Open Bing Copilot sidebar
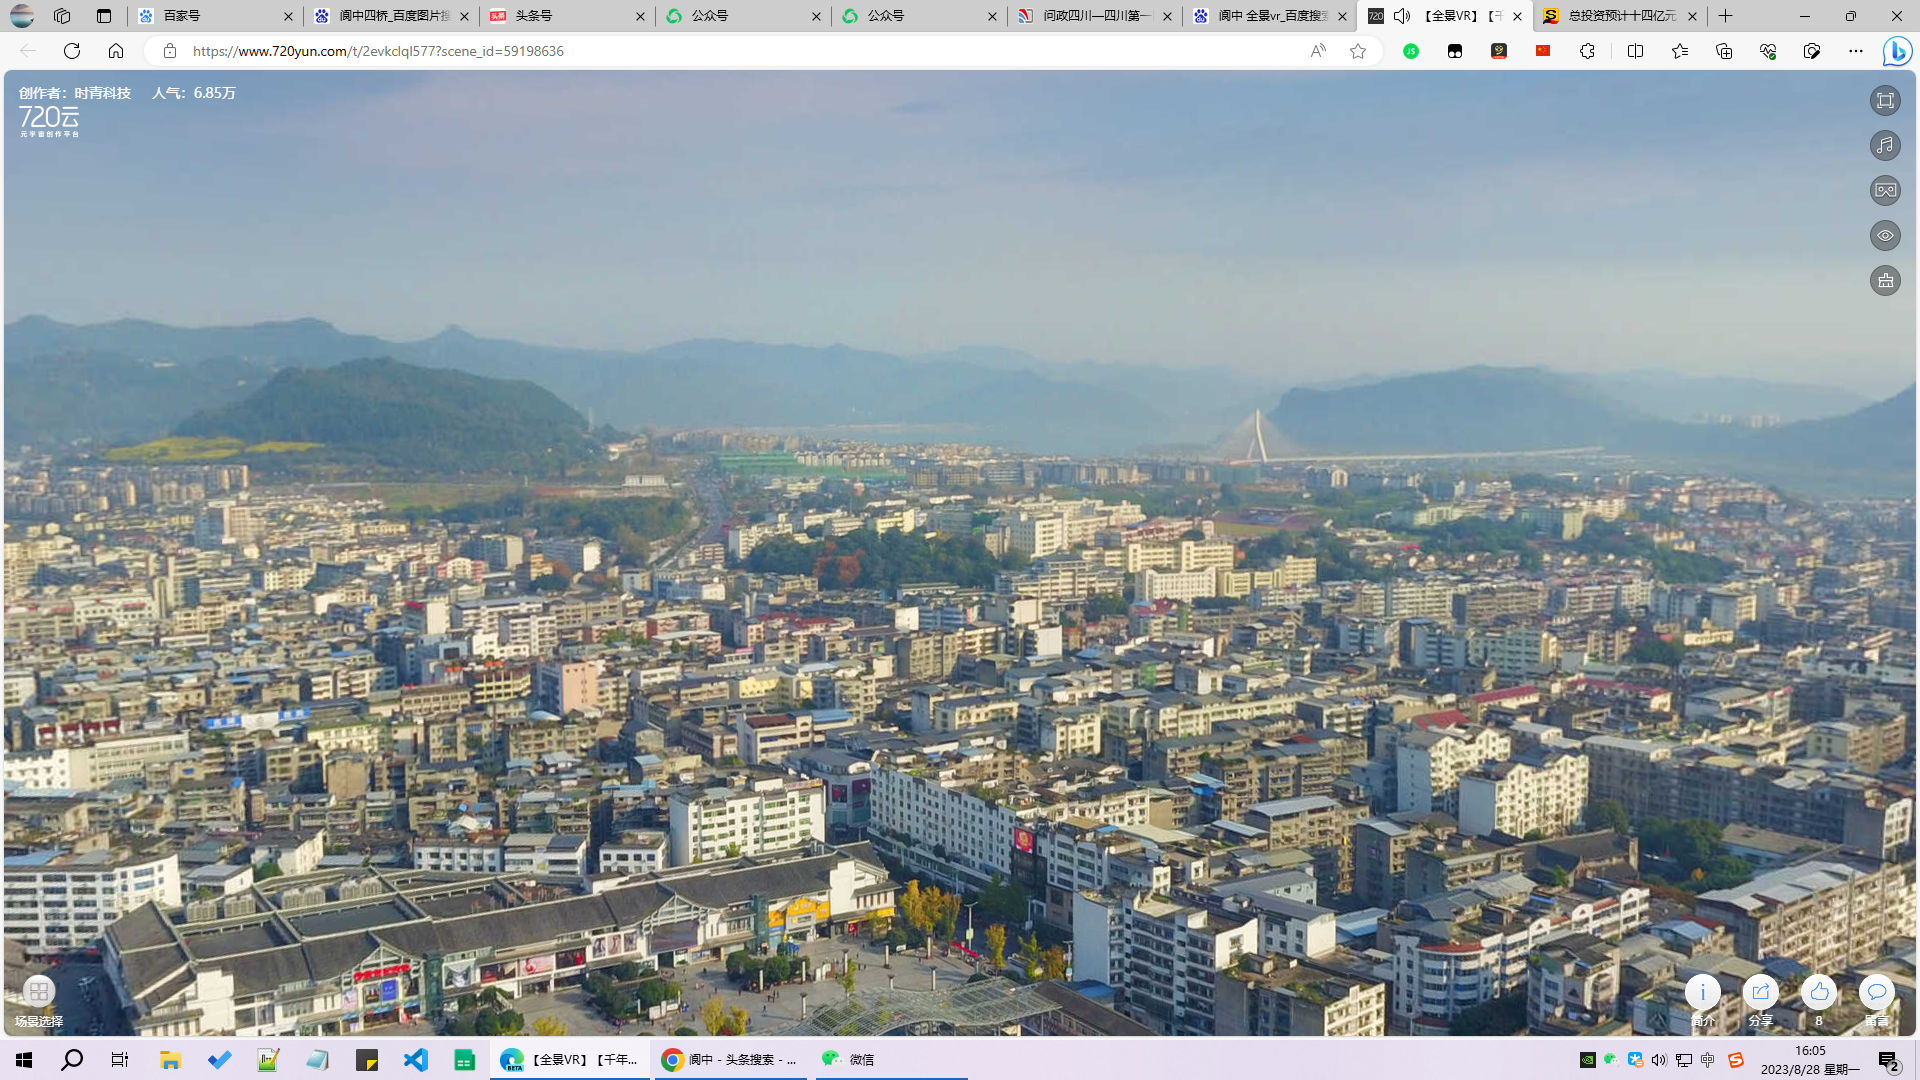1920x1080 pixels. [1897, 51]
